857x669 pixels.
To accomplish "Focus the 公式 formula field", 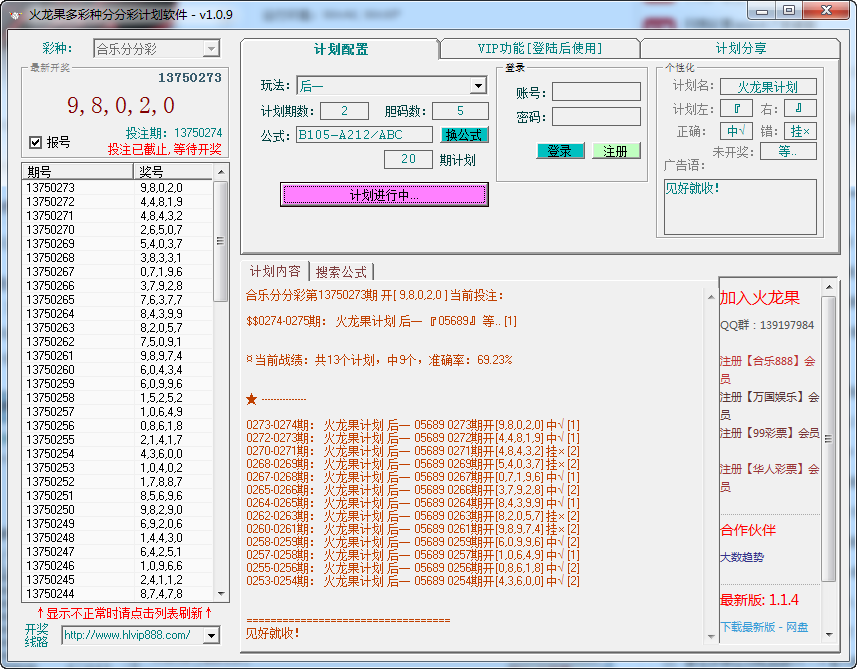I will pos(364,135).
